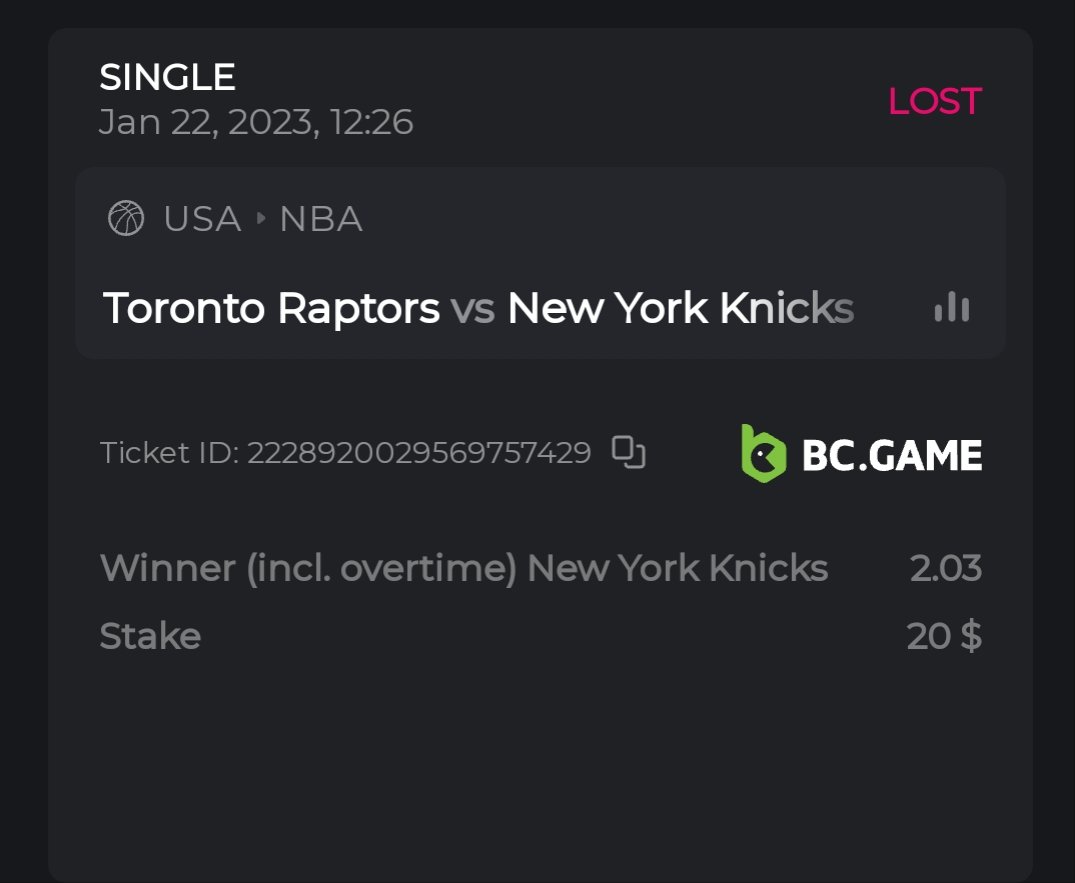The height and width of the screenshot is (883, 1075).
Task: Click the arrow between USA and NBA
Action: point(261,218)
